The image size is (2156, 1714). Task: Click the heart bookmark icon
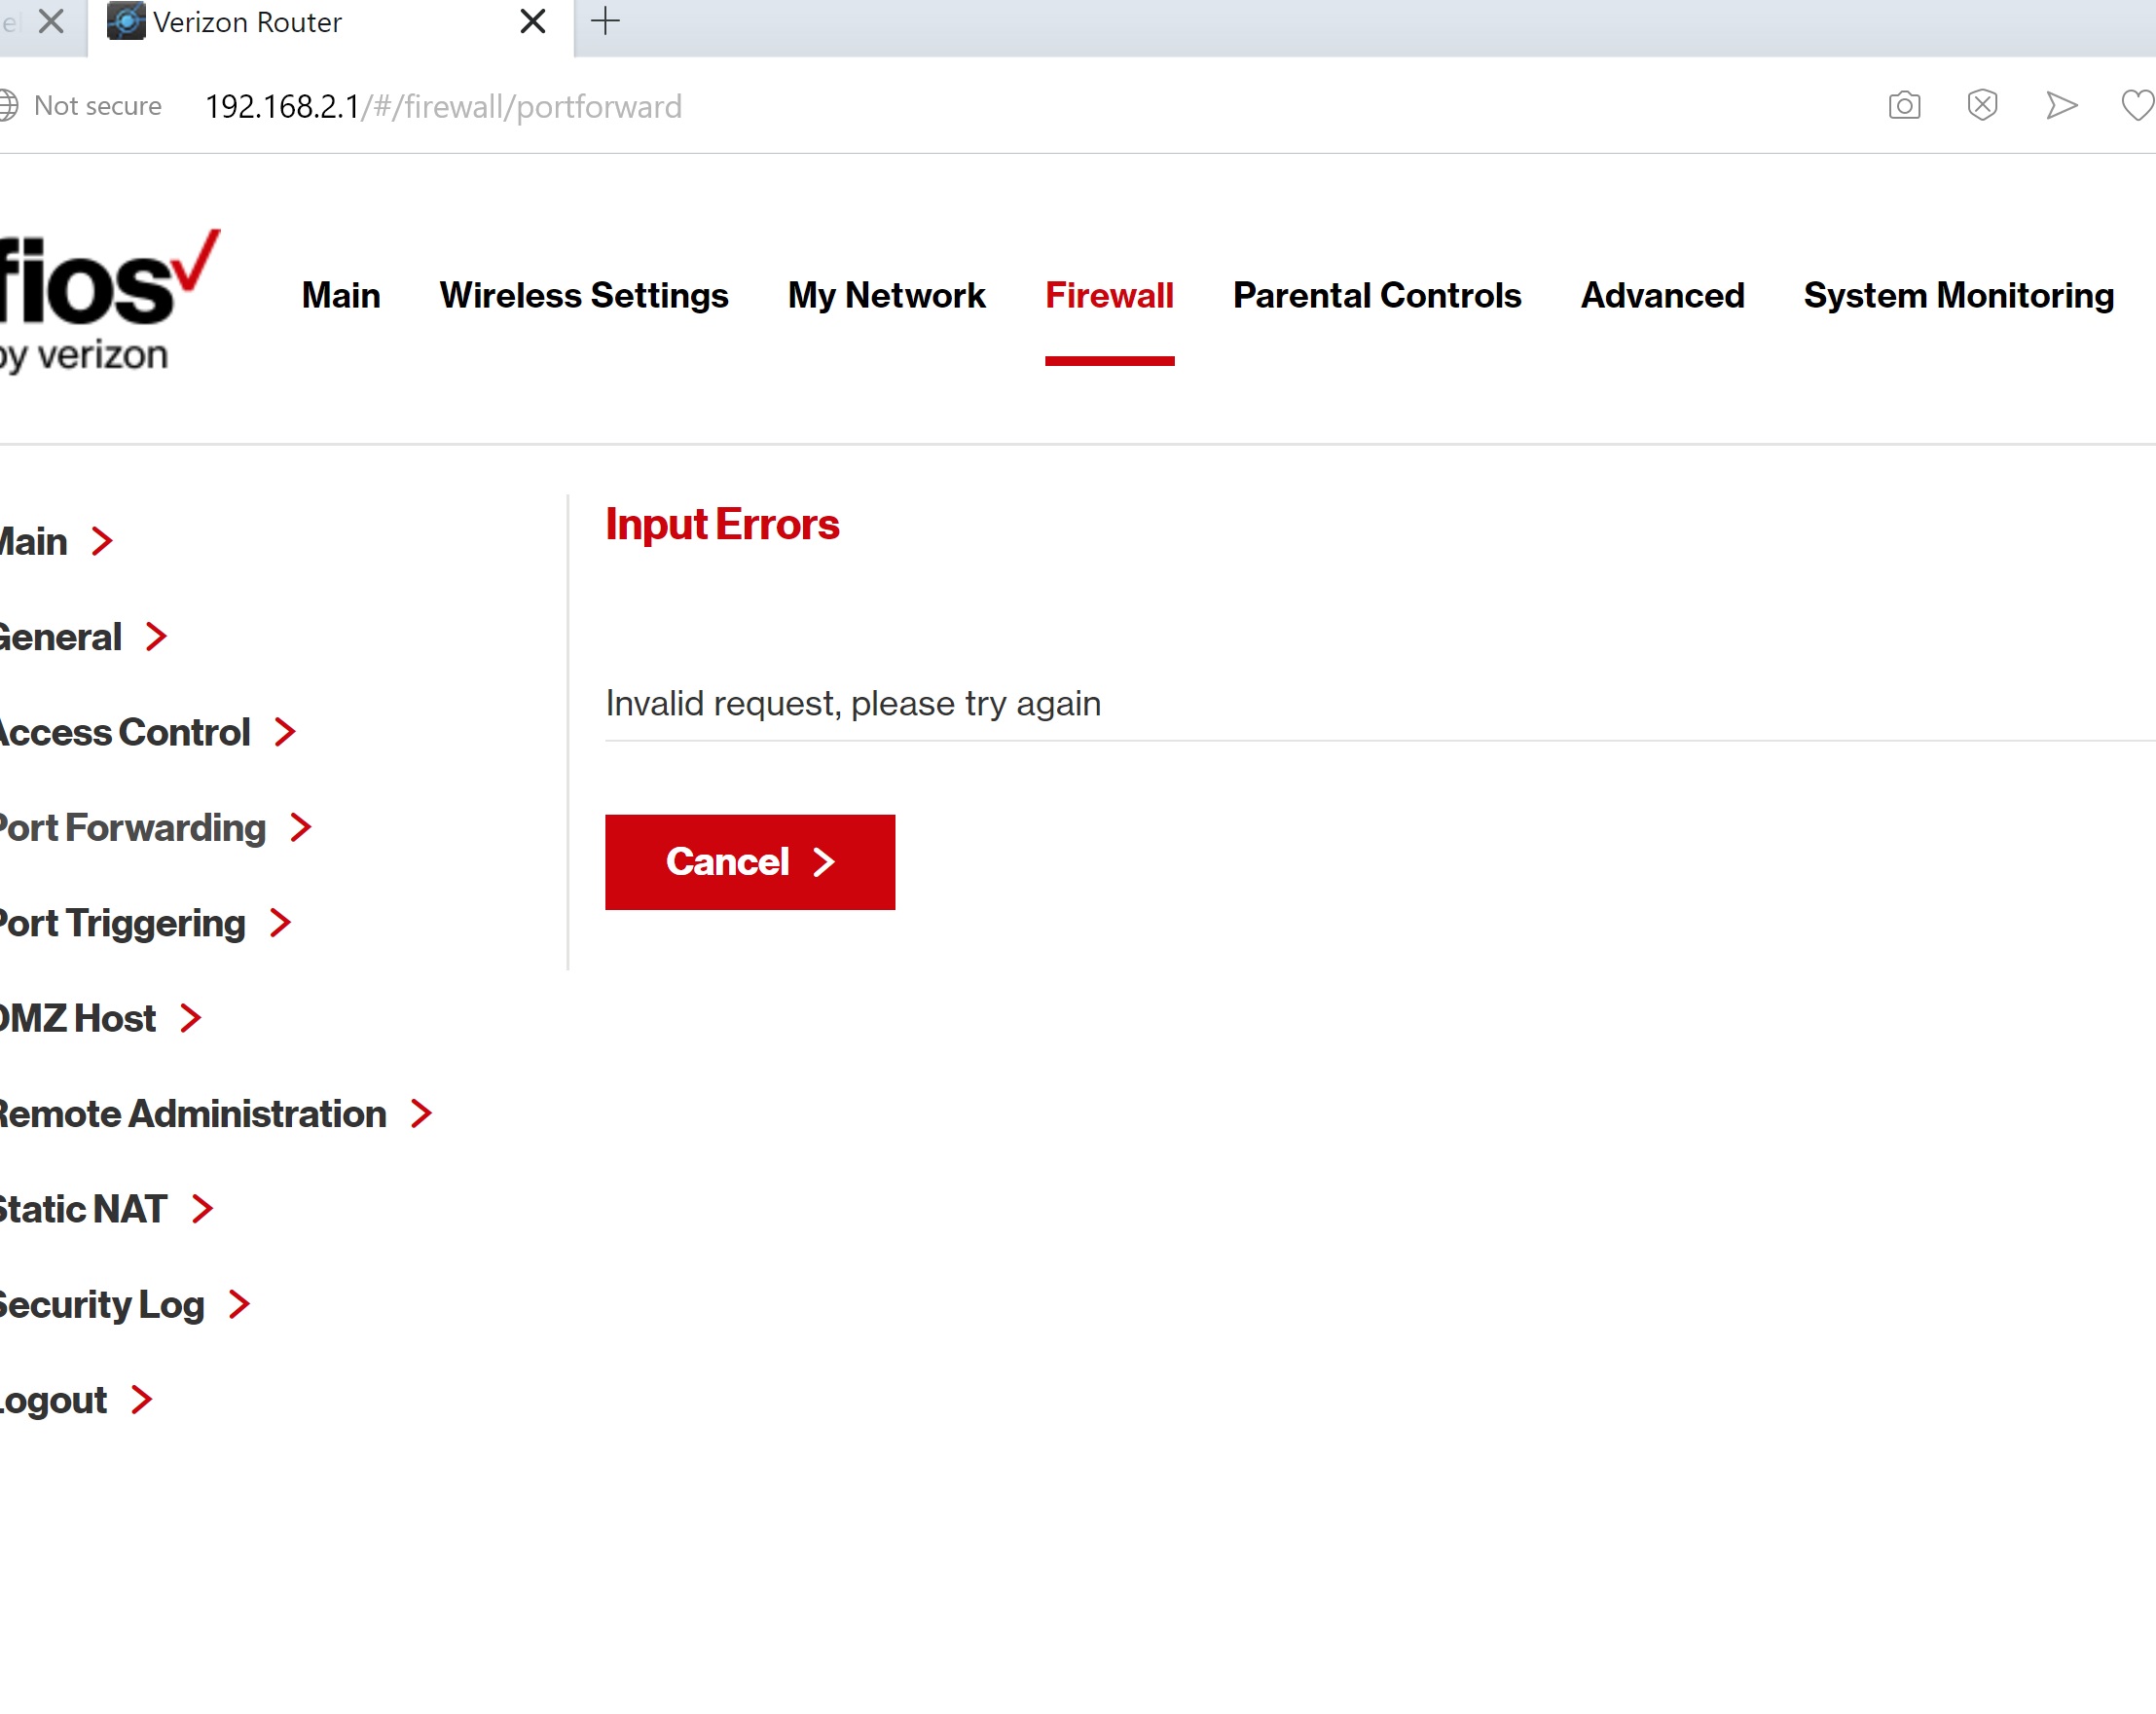pos(2137,105)
